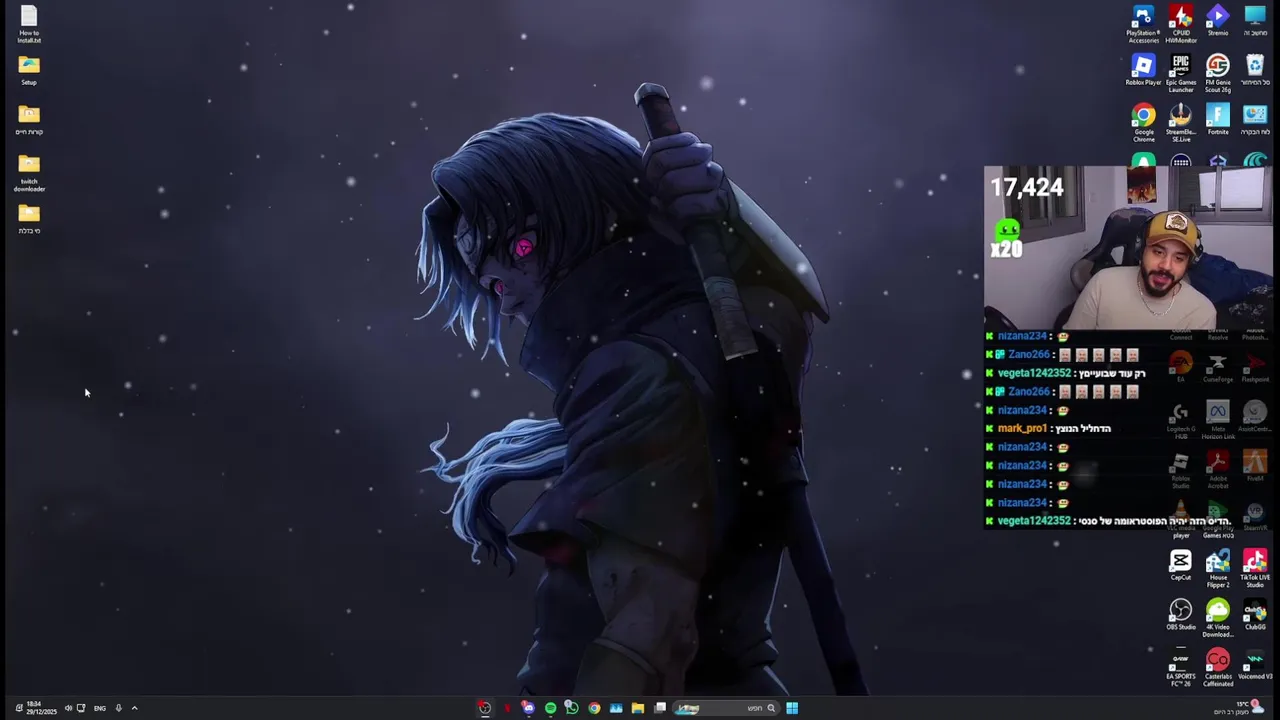
Task: Open ClubGG desktop shortcut
Action: tap(1255, 615)
